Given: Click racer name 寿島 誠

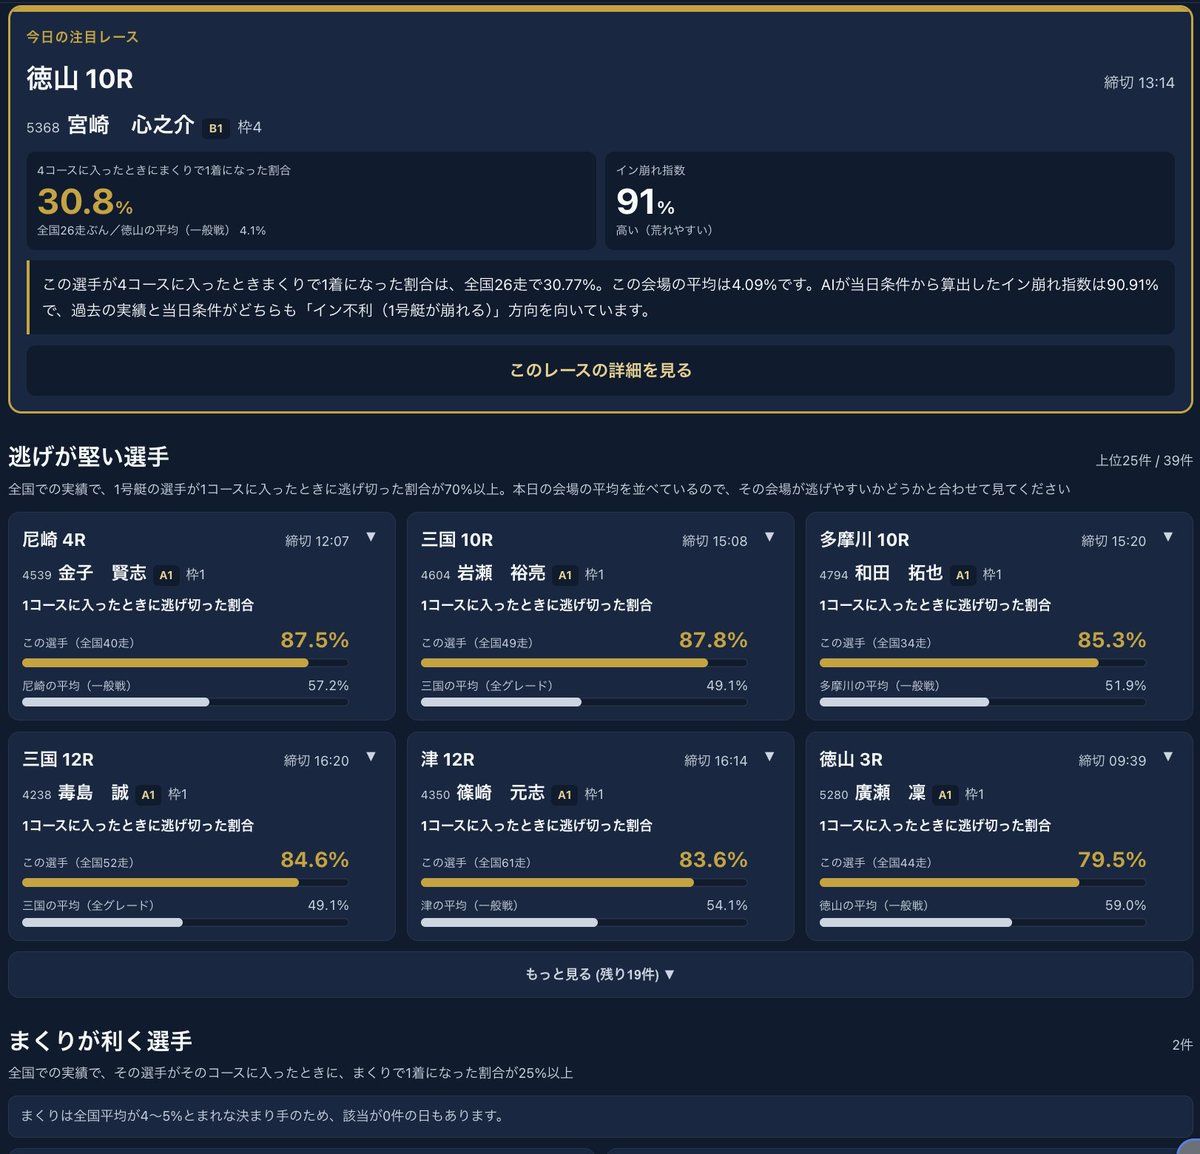Looking at the screenshot, I should tap(93, 793).
